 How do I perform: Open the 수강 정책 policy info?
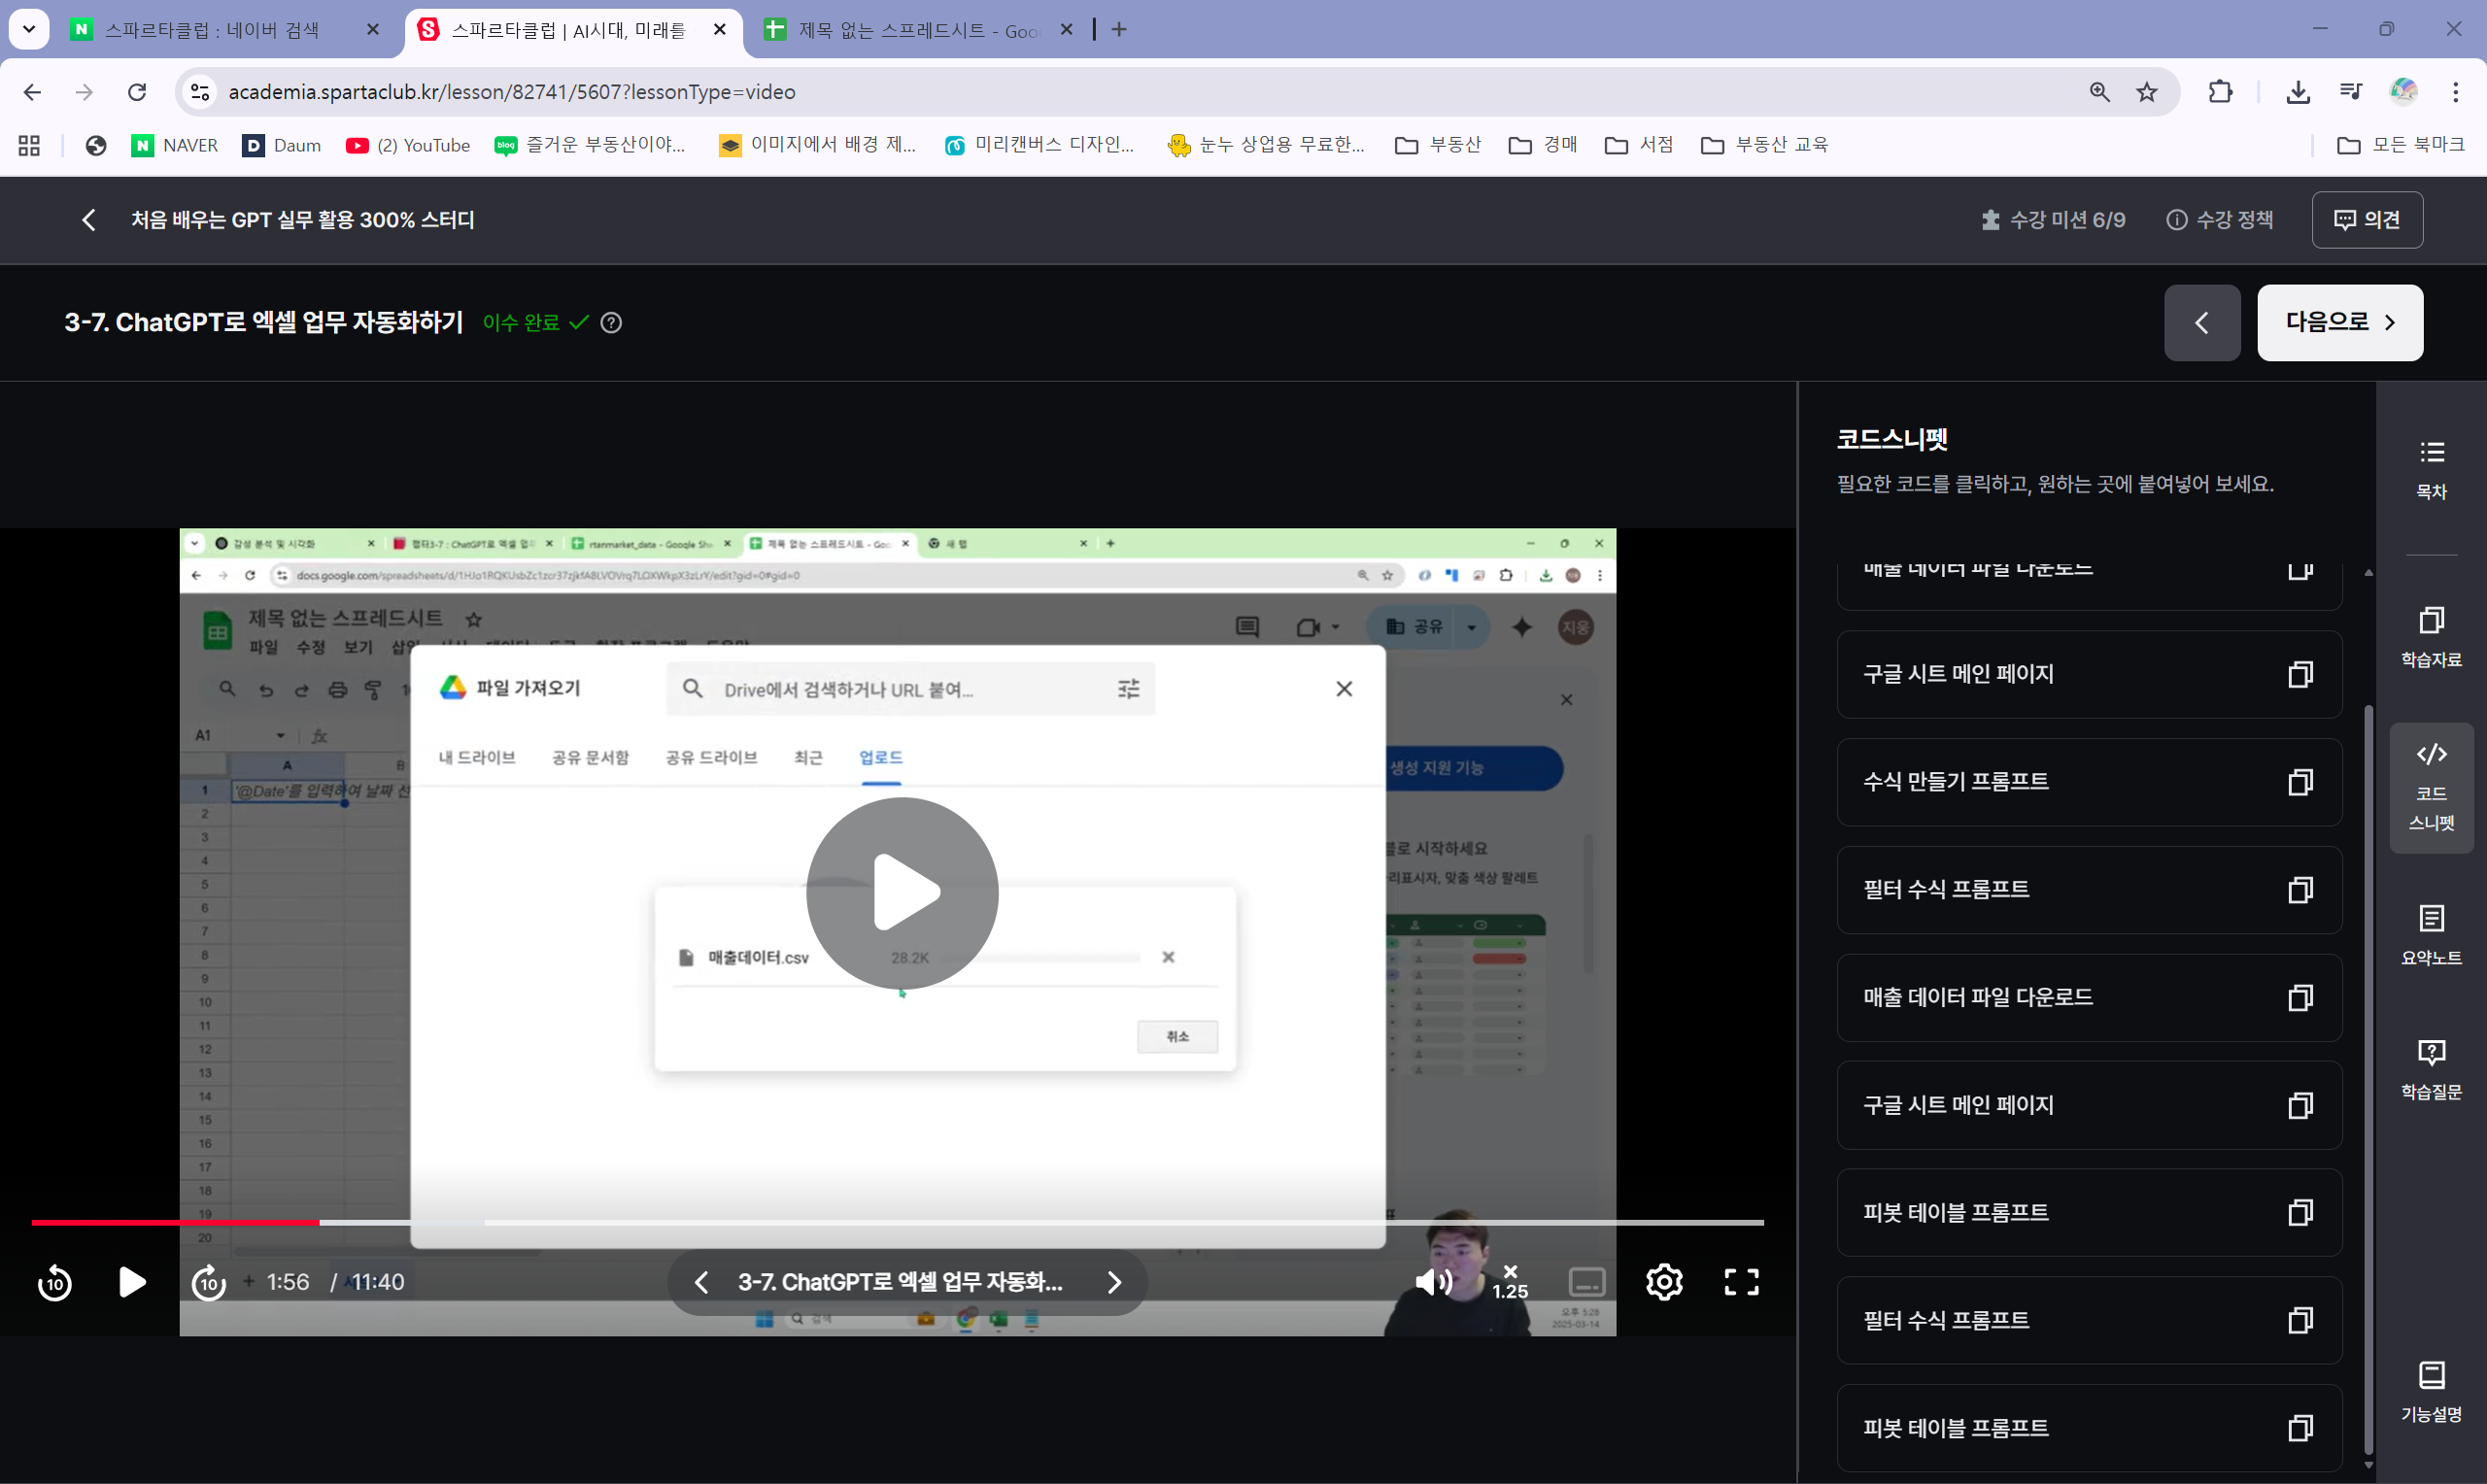click(x=2220, y=220)
